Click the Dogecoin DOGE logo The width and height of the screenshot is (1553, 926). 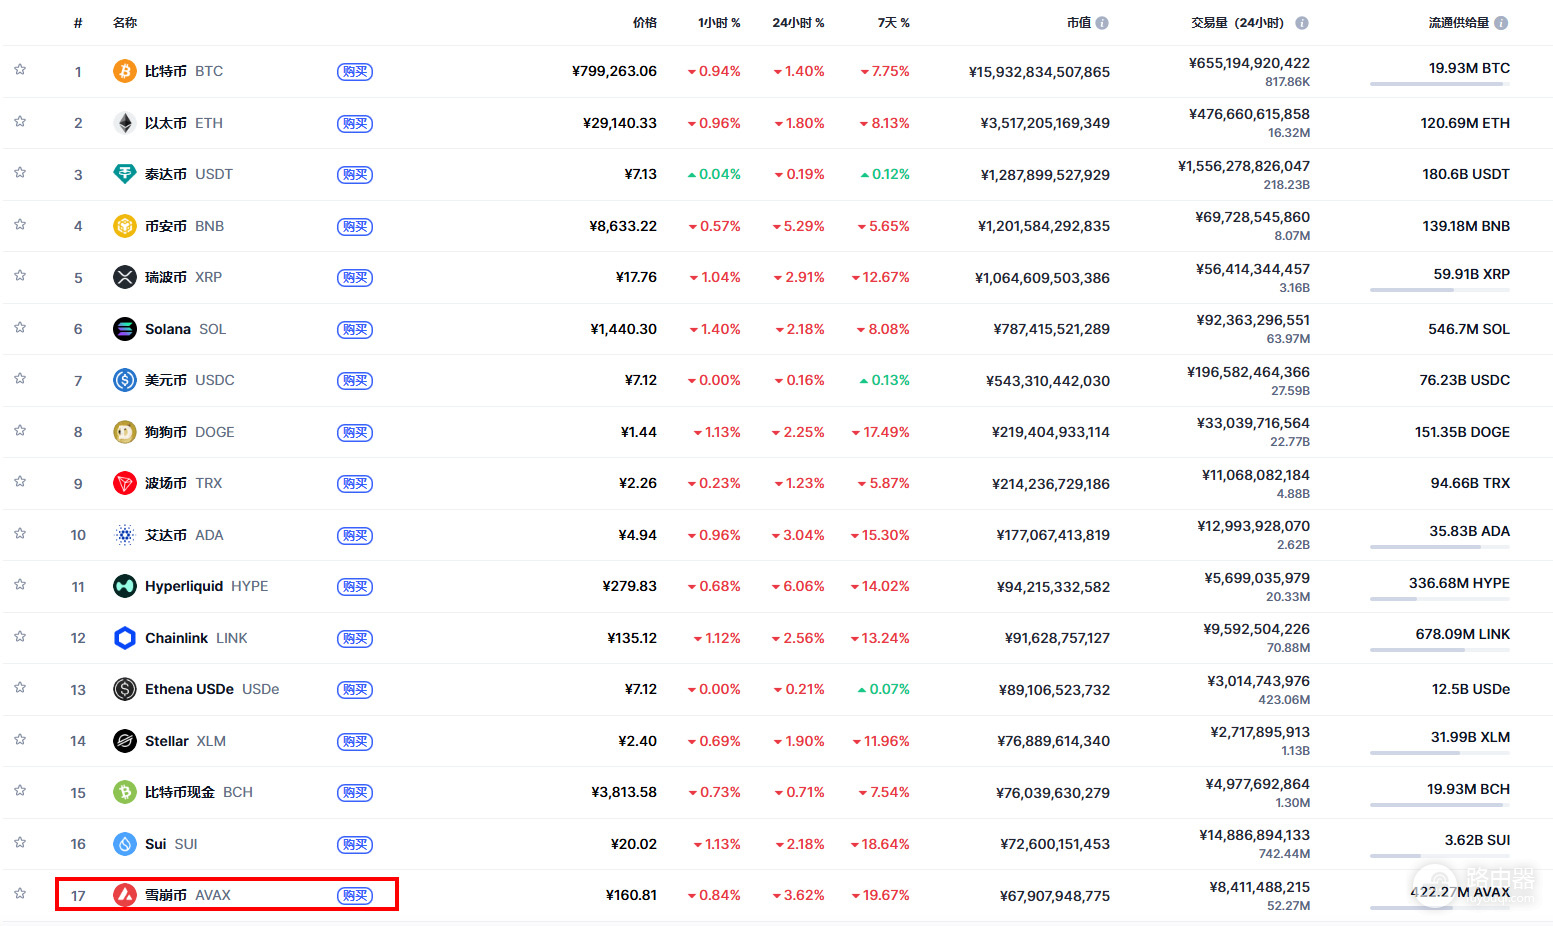[125, 432]
